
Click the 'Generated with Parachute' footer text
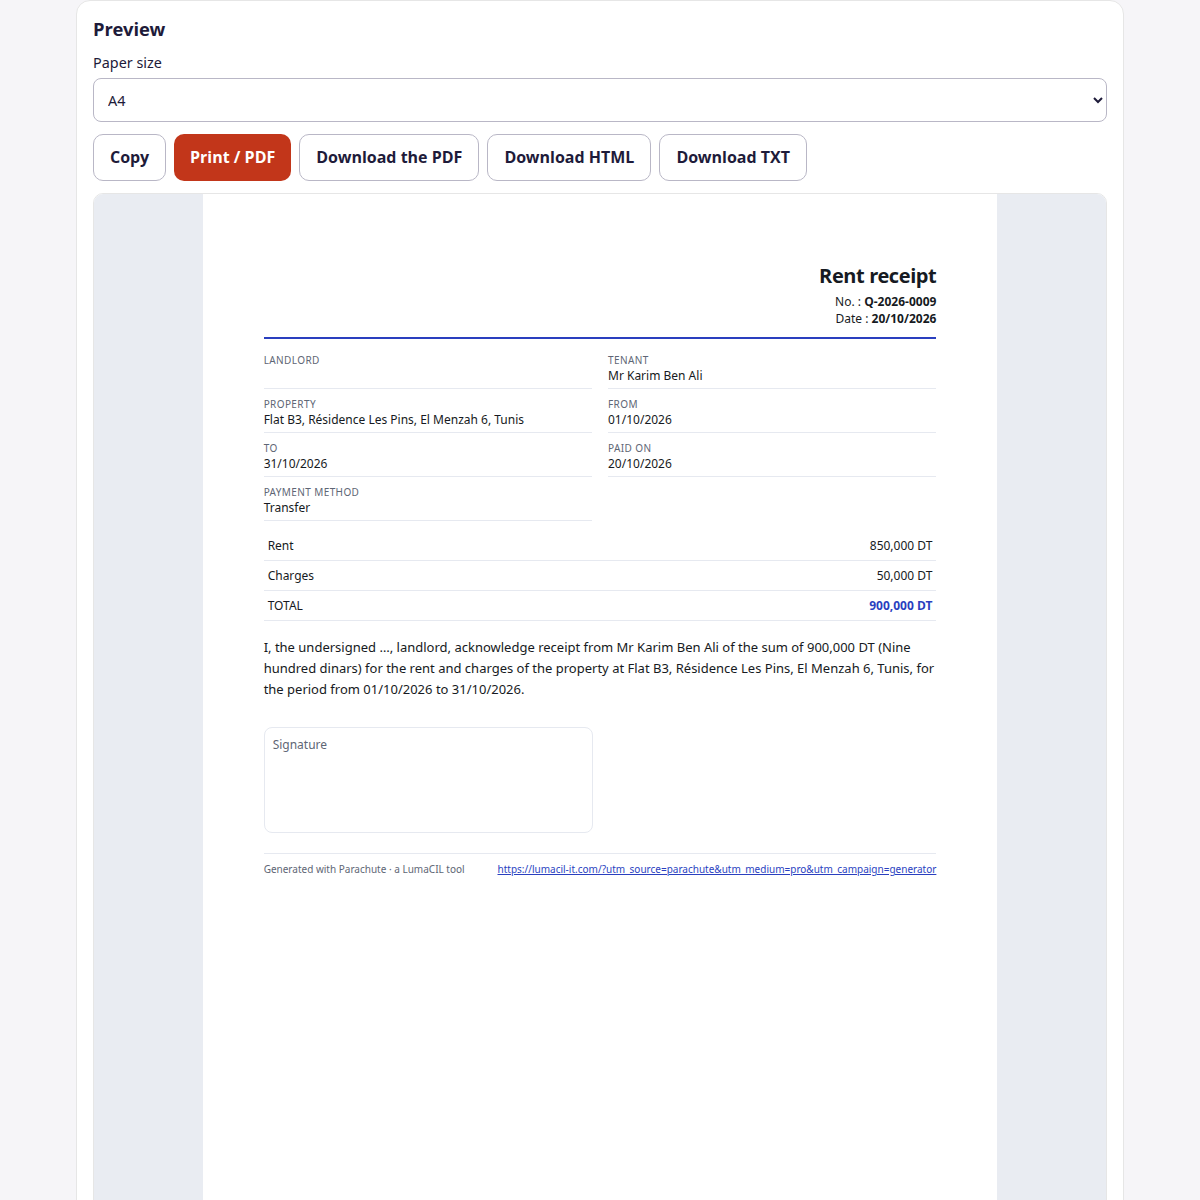(364, 870)
